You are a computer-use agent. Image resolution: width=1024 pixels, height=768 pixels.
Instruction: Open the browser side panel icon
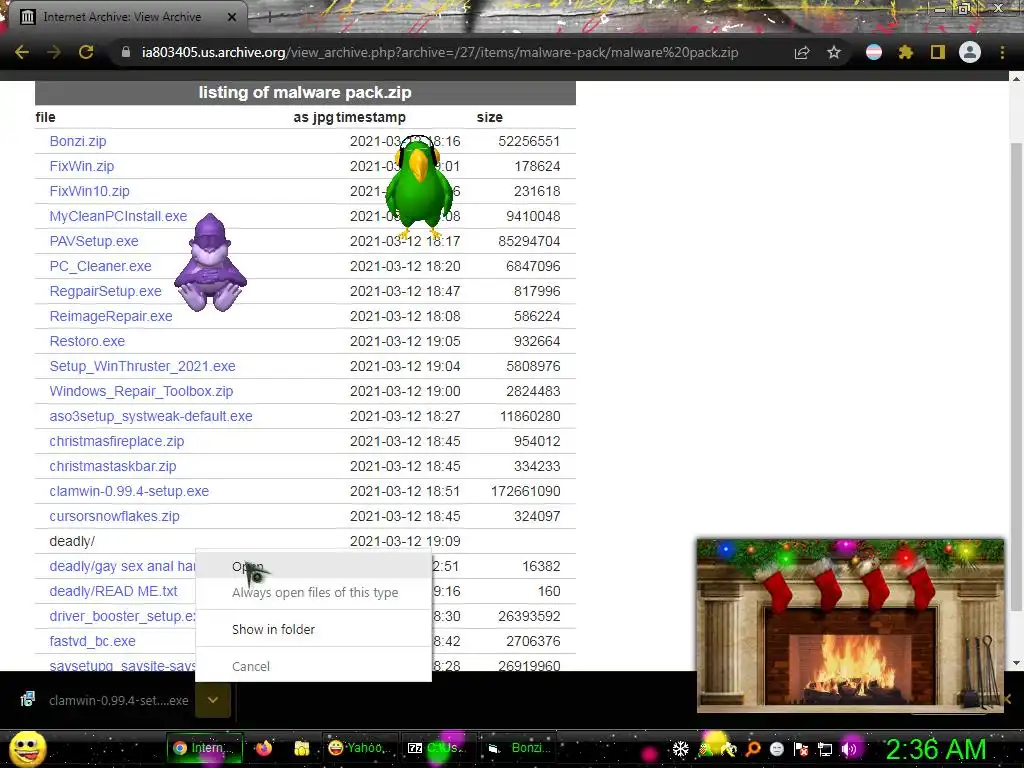(938, 52)
